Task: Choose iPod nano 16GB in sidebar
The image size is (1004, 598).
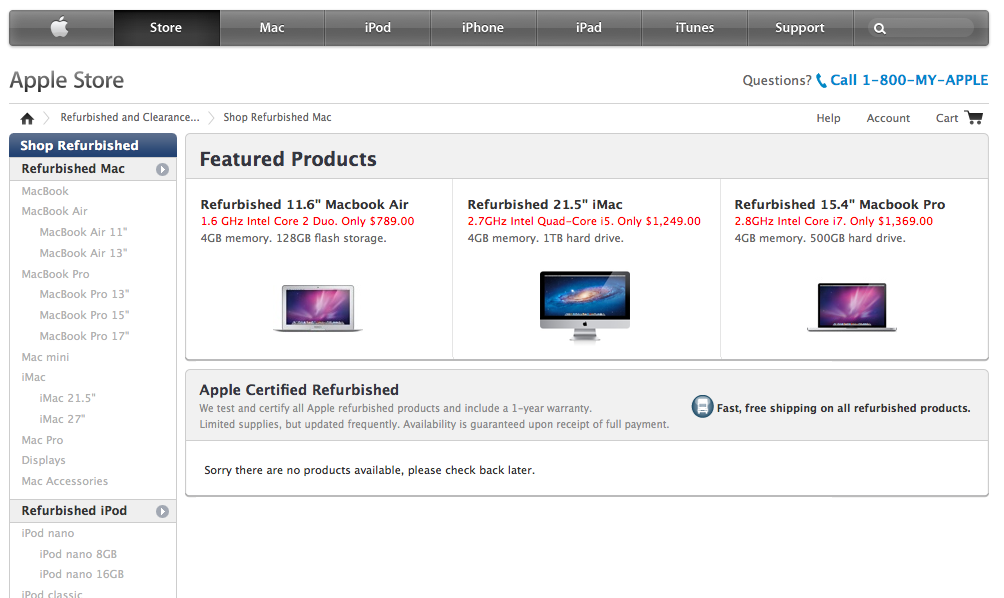Action: tap(81, 574)
